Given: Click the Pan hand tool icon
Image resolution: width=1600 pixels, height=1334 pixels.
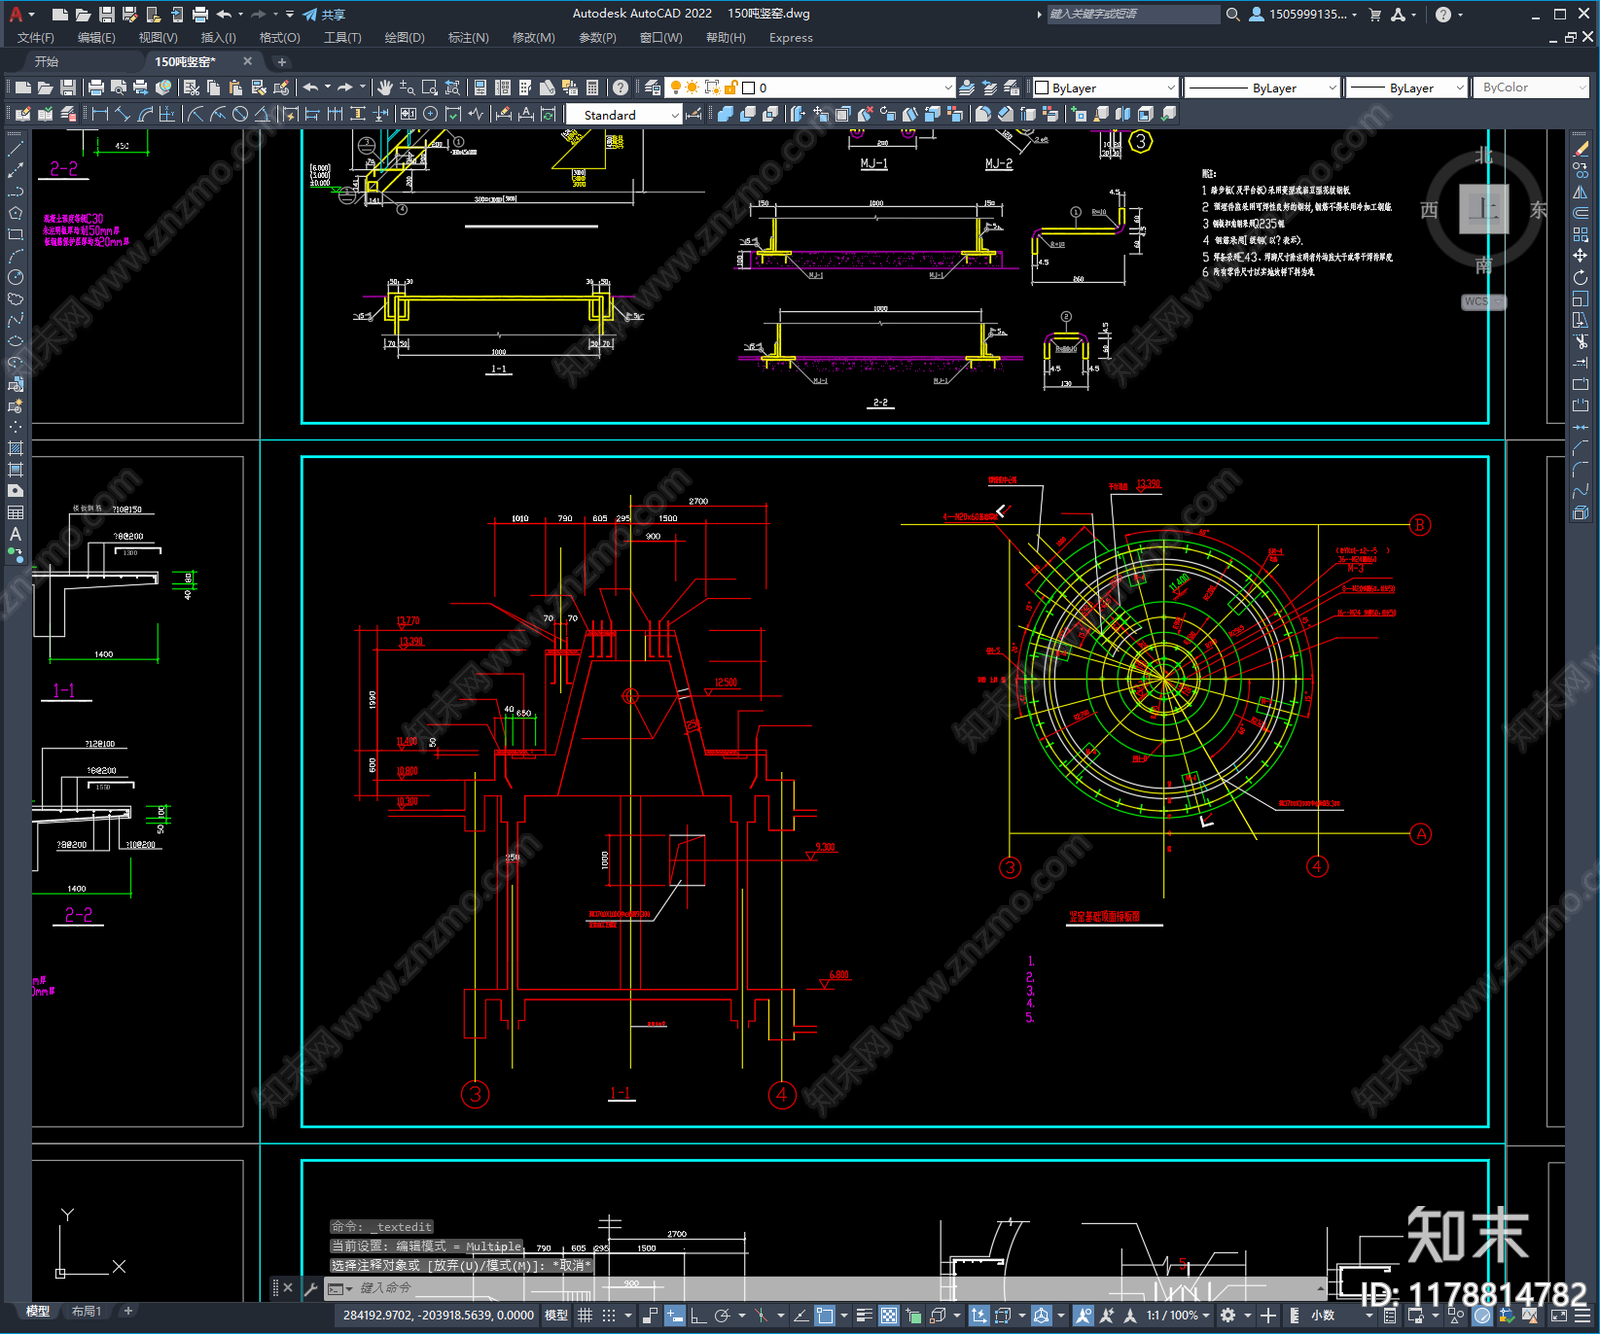Looking at the screenshot, I should coord(385,88).
